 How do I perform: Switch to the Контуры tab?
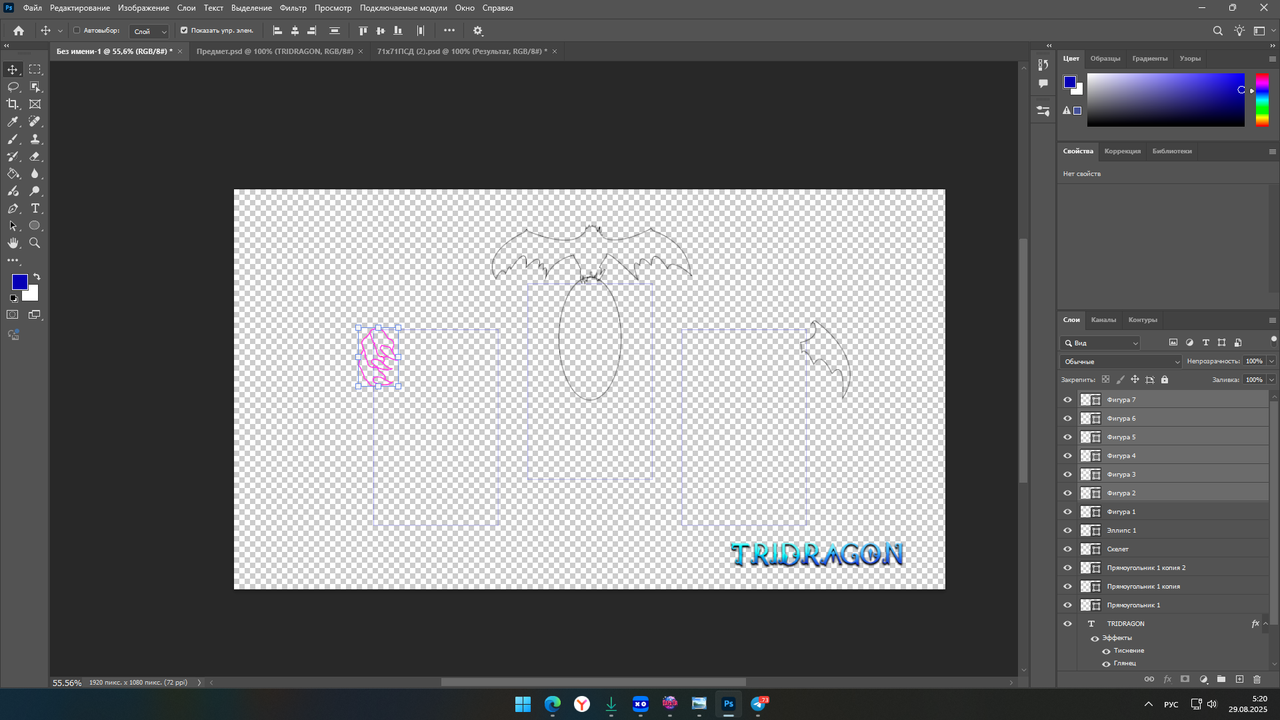click(1142, 320)
